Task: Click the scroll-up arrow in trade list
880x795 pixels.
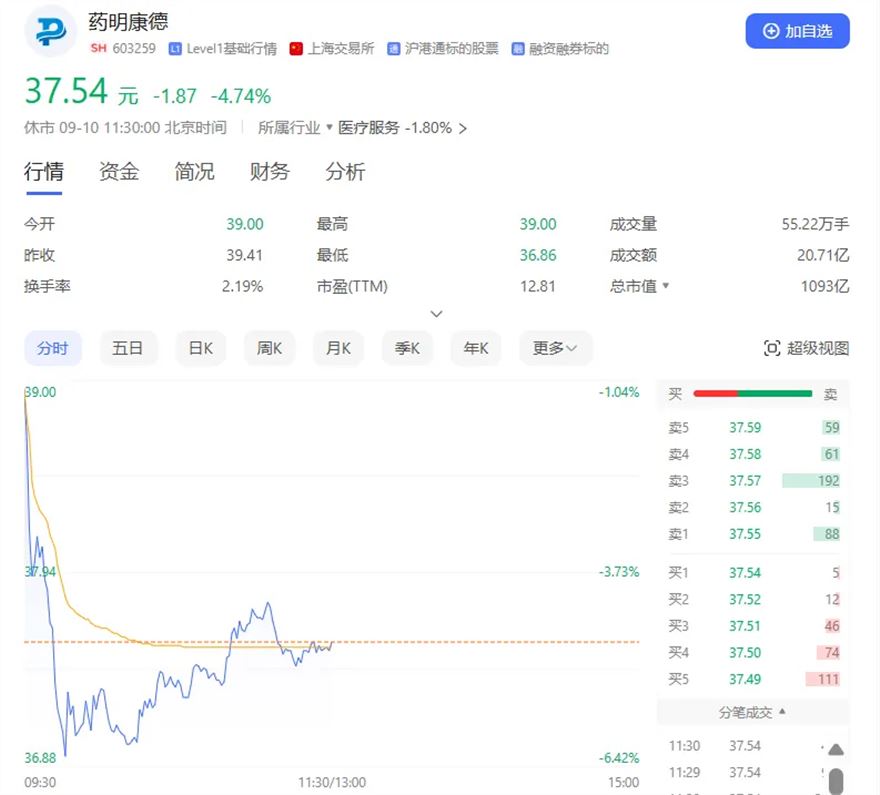Action: pyautogui.click(x=836, y=749)
